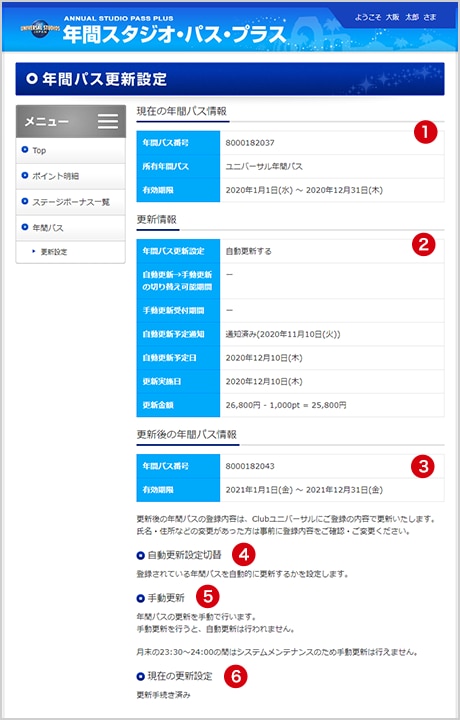Screen dimensions: 460x720
Task: Click the bullet icon beside 自動更新設定切替
Action: (140, 556)
